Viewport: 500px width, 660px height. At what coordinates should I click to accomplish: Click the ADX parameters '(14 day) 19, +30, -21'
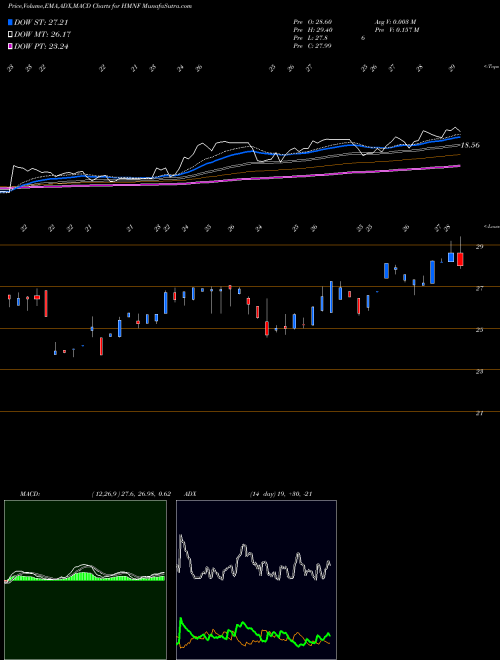click(x=280, y=494)
